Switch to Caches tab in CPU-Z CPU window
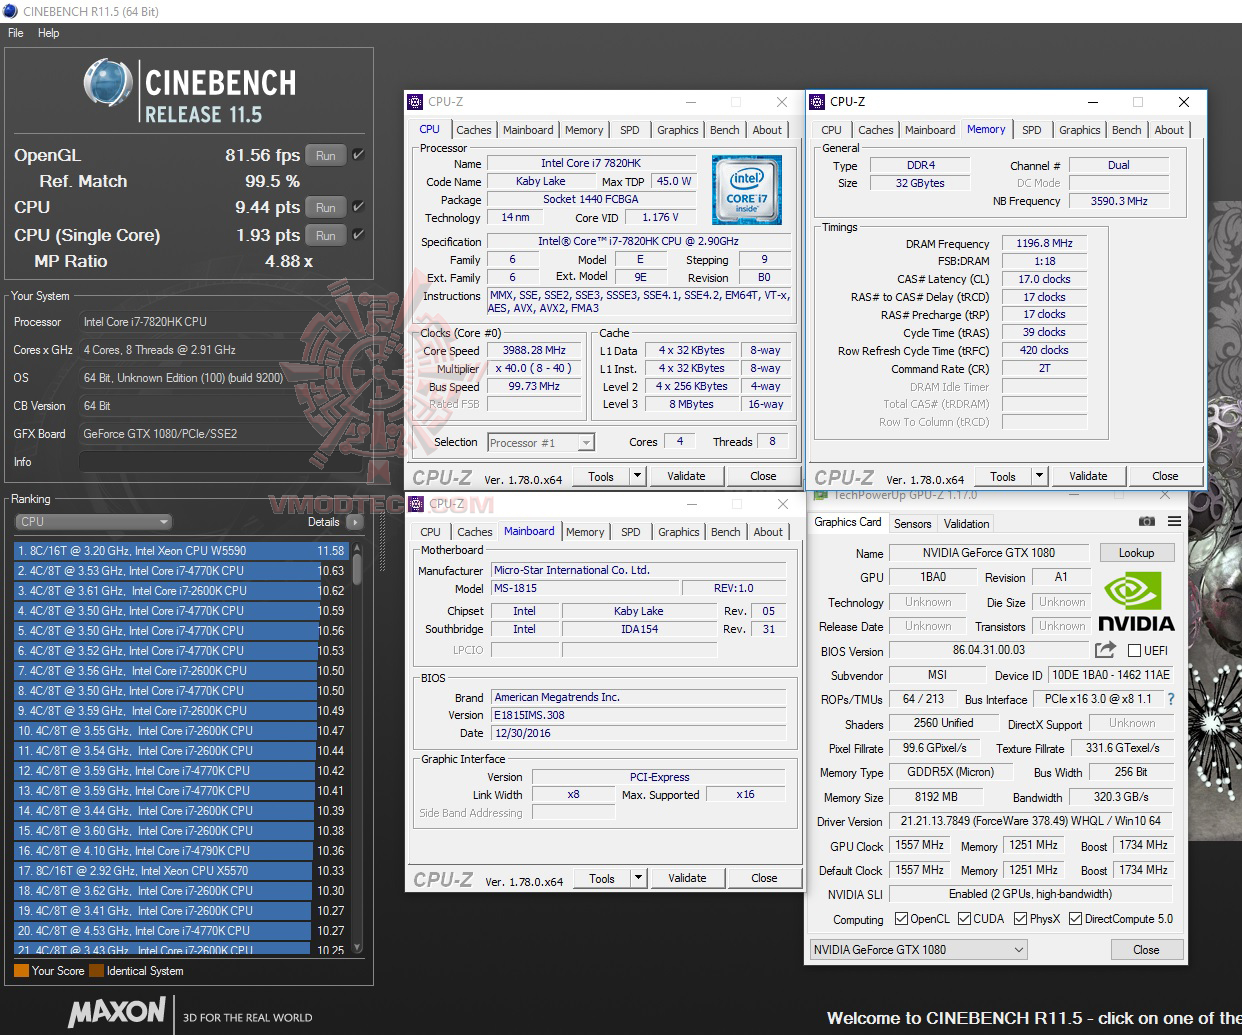The width and height of the screenshot is (1242, 1035). pyautogui.click(x=473, y=130)
